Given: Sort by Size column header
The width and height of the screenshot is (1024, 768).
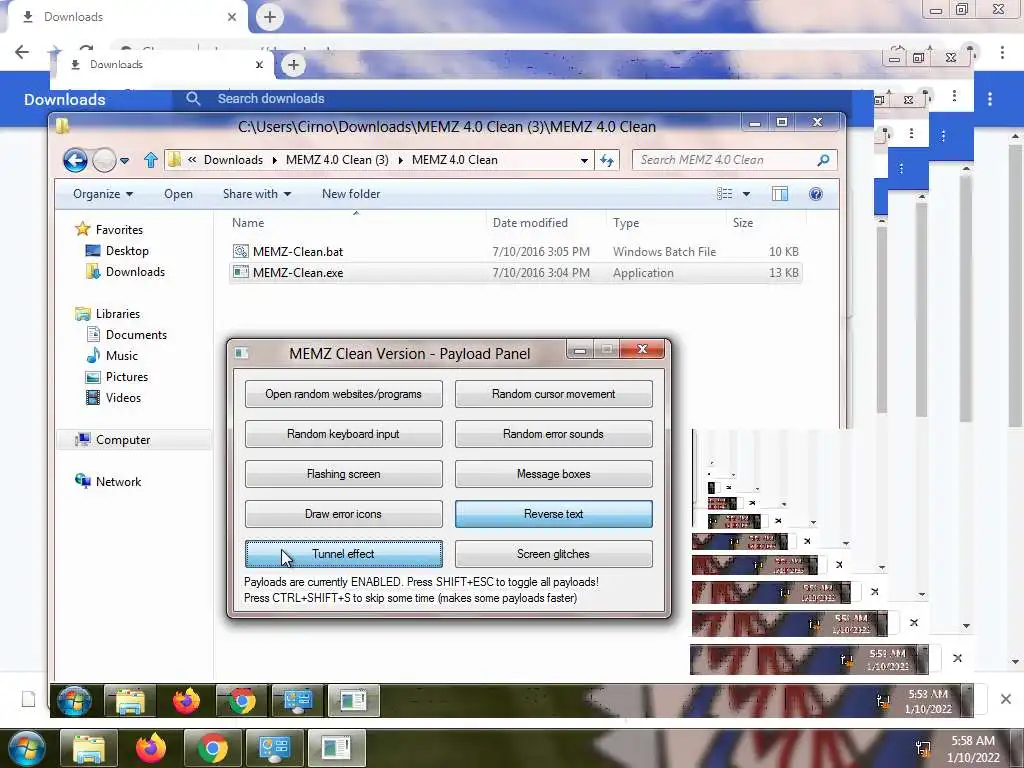Looking at the screenshot, I should [743, 223].
